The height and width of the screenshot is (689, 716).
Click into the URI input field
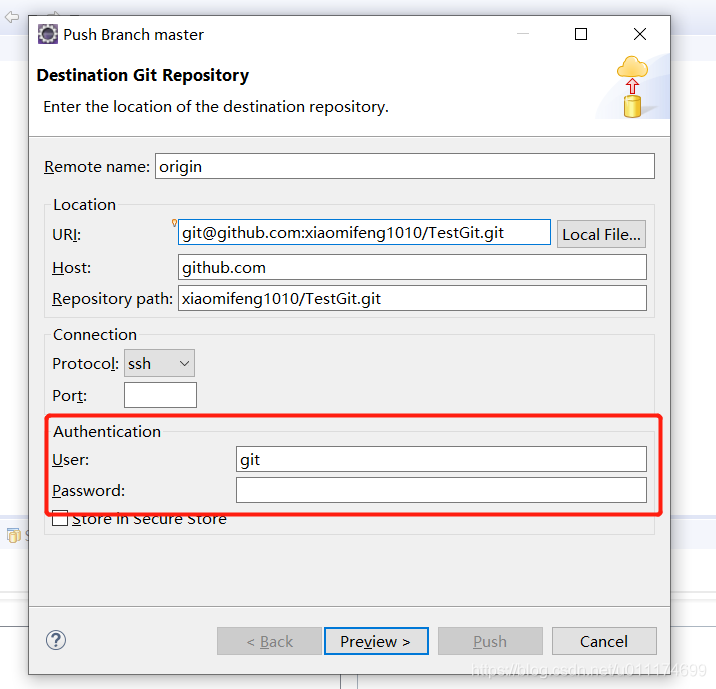(364, 232)
